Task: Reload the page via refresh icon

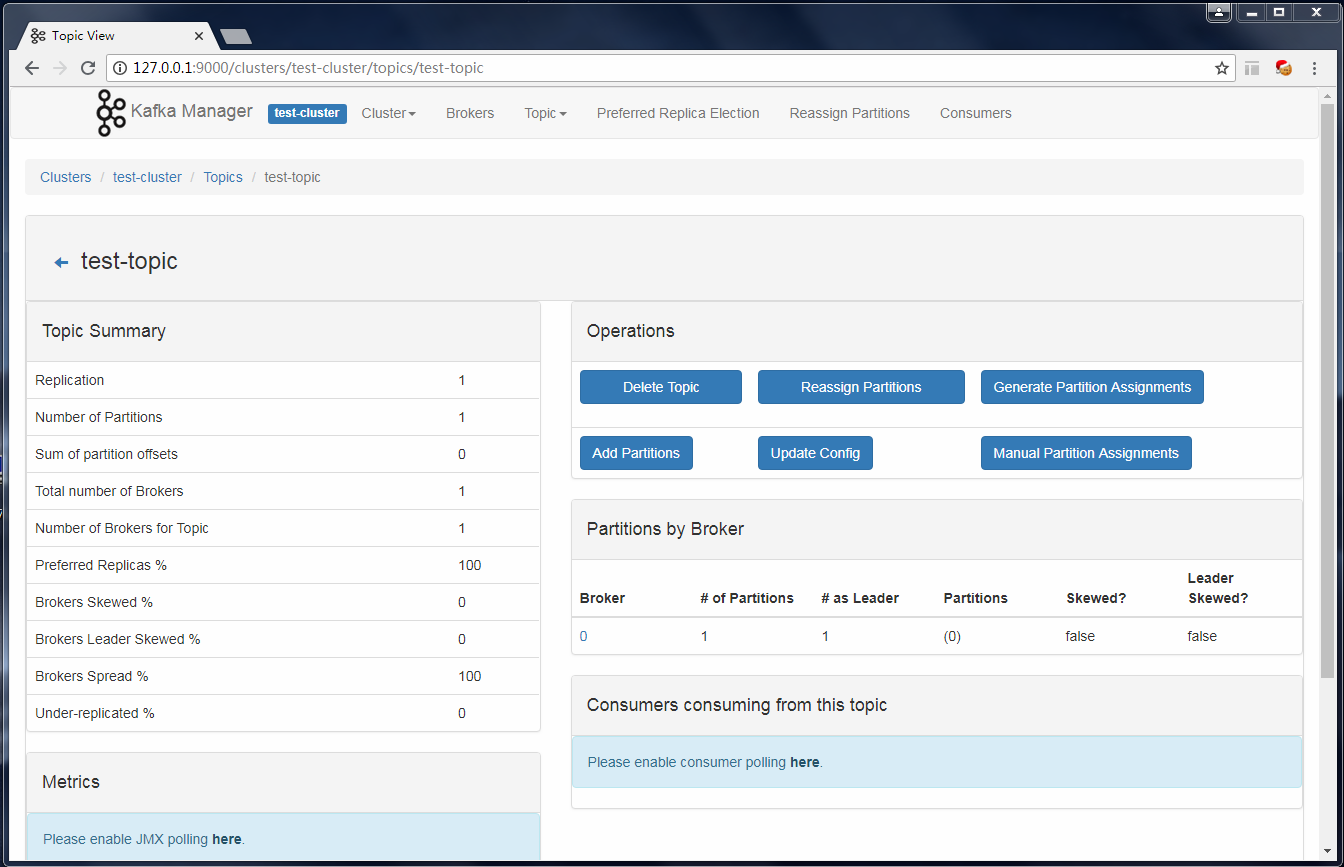Action: point(88,68)
